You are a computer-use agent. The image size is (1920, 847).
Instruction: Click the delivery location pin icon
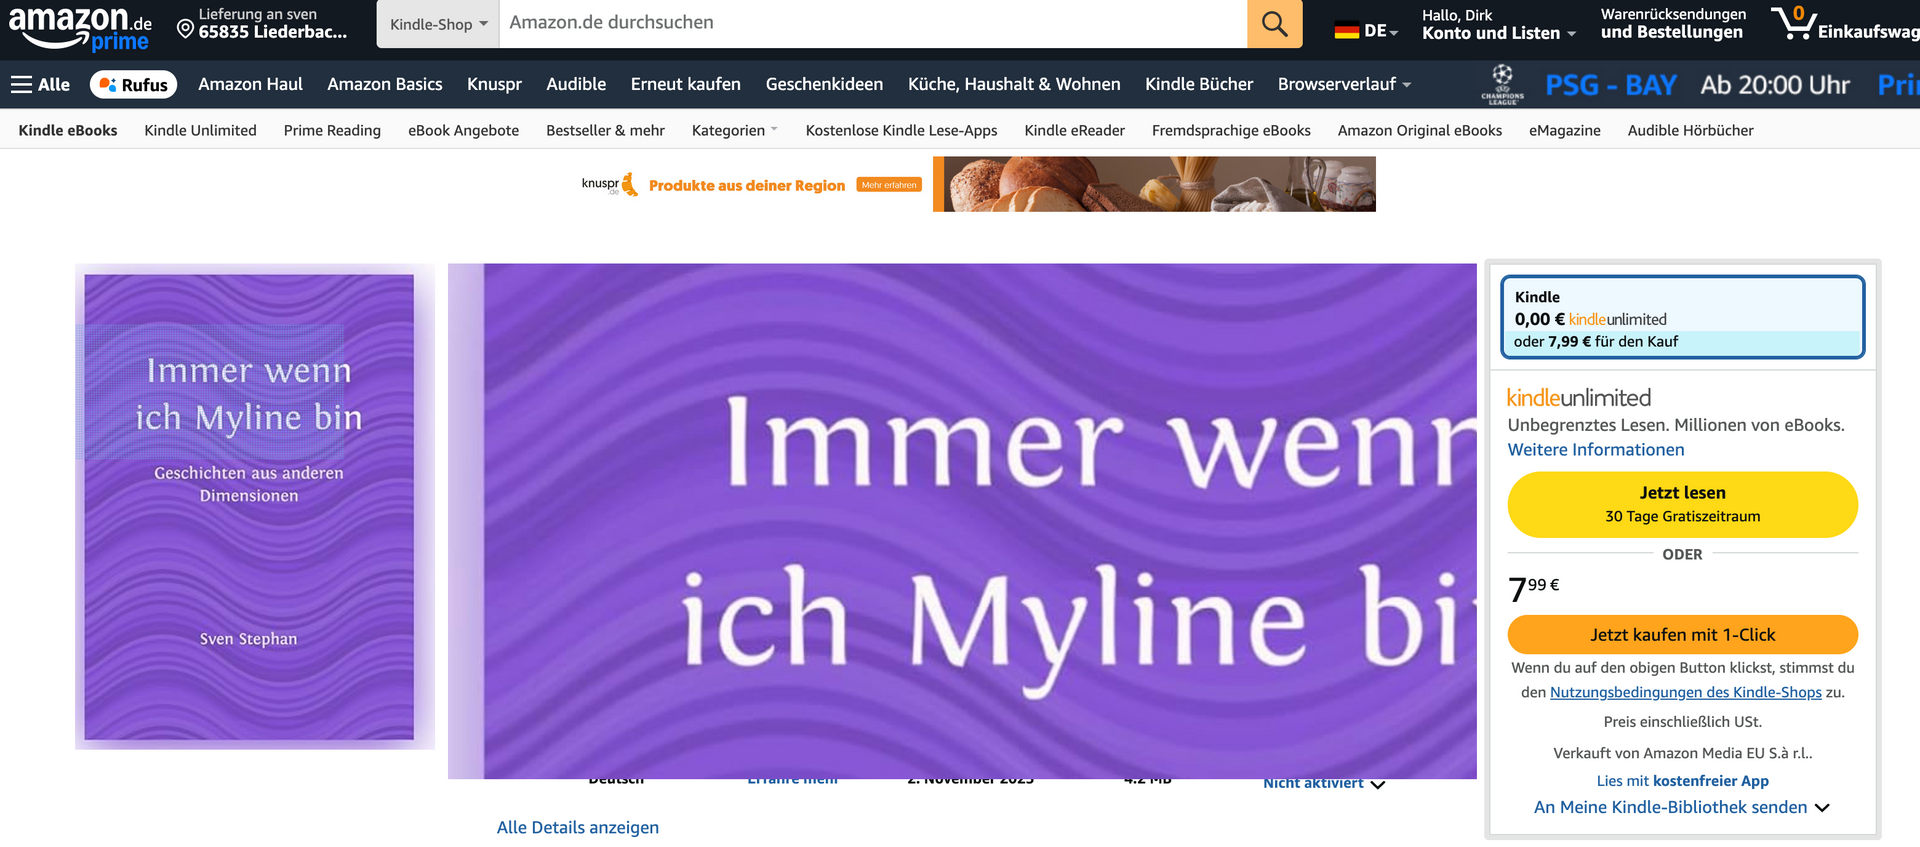185,30
